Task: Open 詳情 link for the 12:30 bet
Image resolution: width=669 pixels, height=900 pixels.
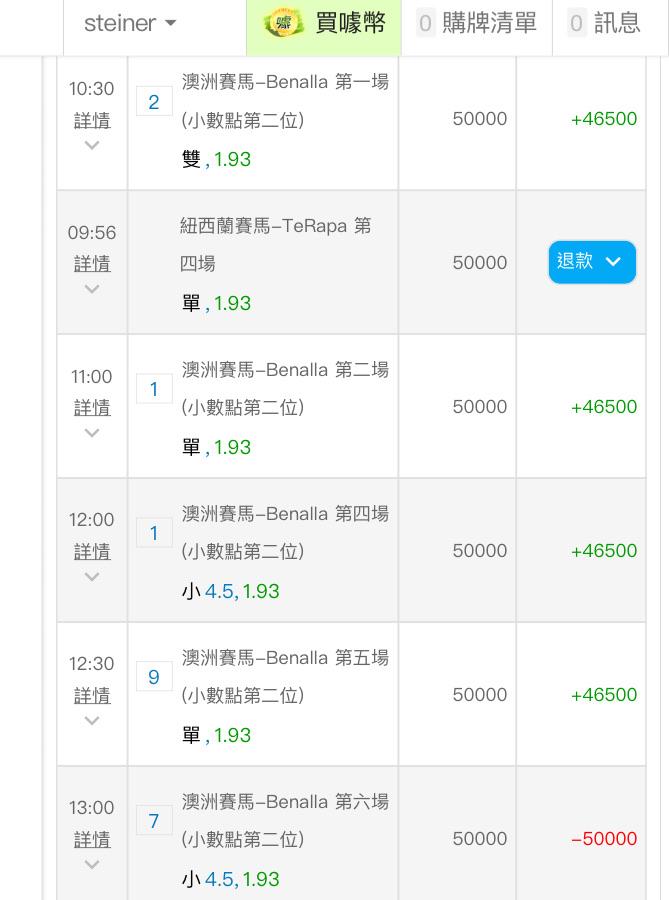Action: click(x=92, y=696)
